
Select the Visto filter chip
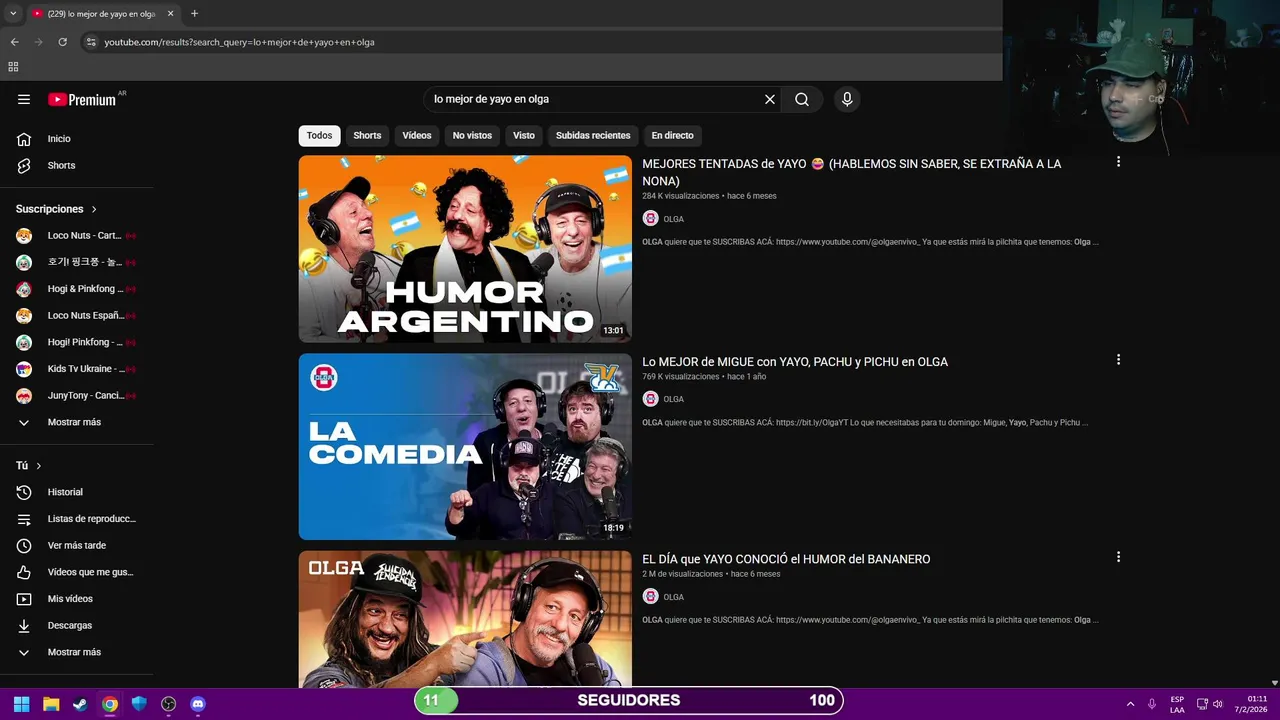(x=524, y=135)
